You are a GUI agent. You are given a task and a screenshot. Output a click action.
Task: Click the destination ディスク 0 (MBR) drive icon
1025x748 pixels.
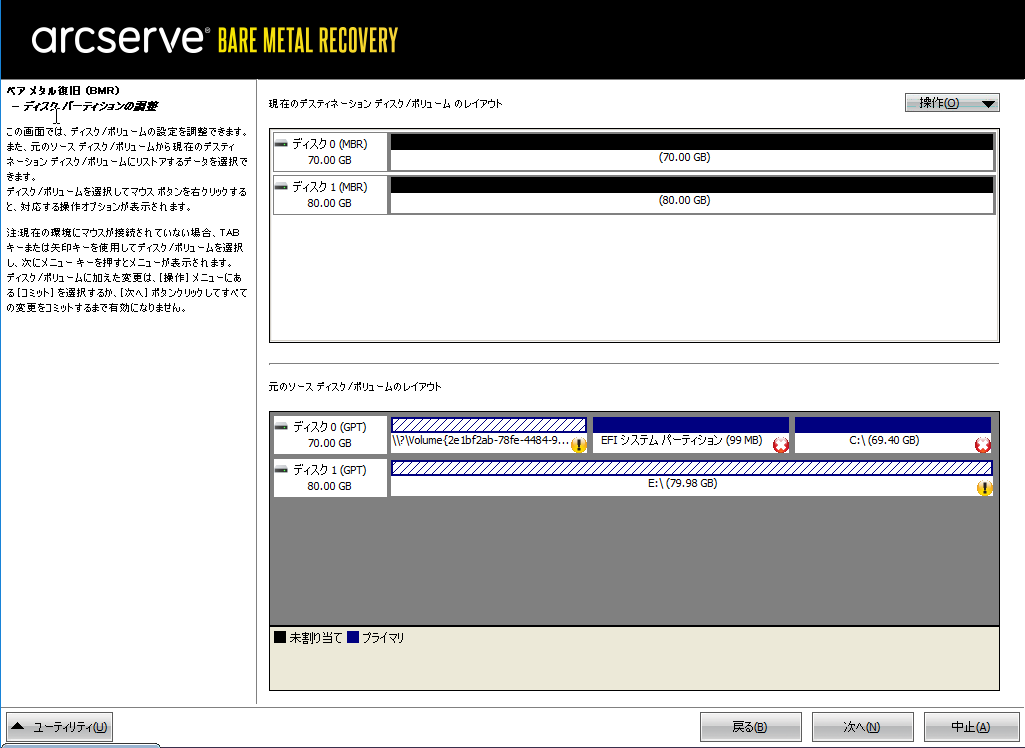(281, 143)
